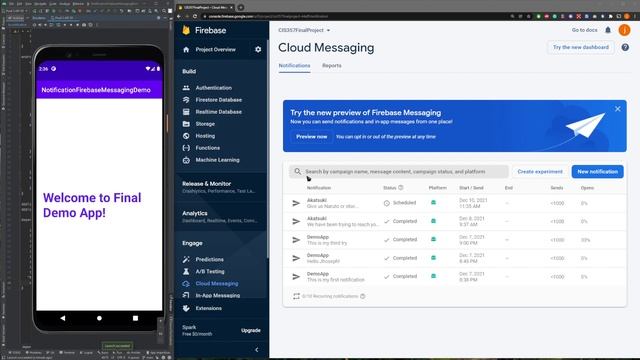Click the Start / Send column header
This screenshot has height=360, width=640.
tap(471, 188)
